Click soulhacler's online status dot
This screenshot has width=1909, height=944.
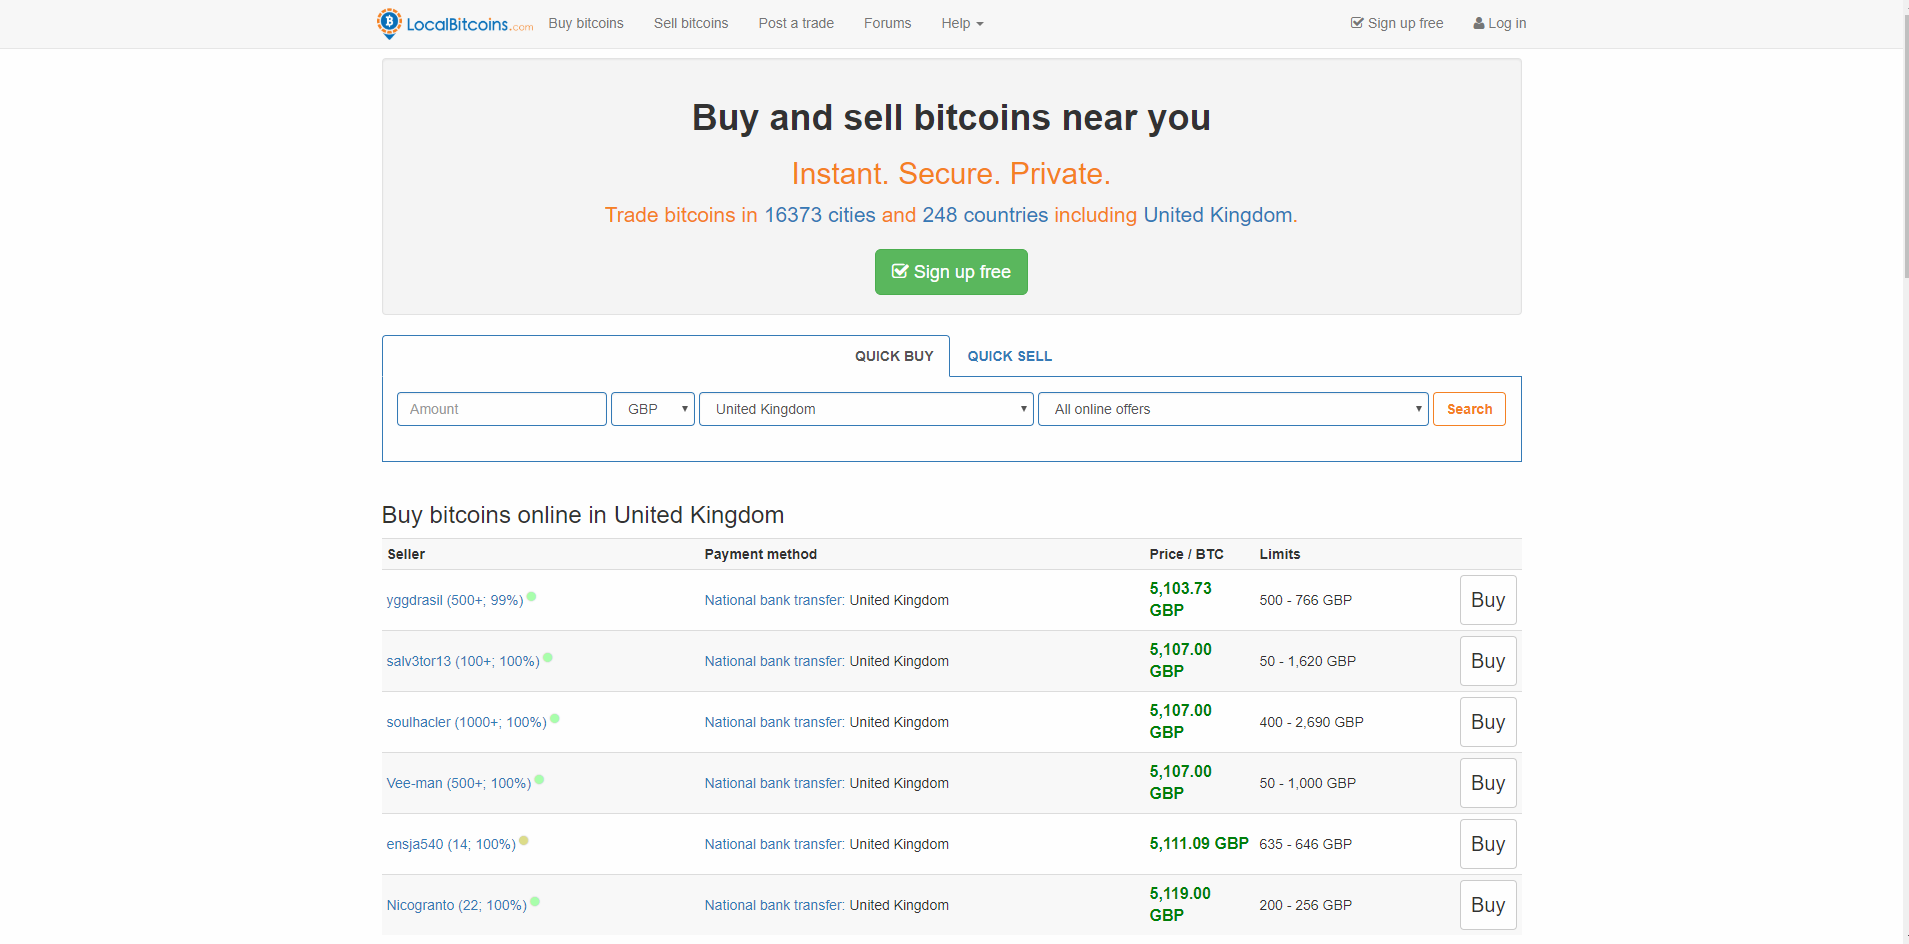click(555, 719)
